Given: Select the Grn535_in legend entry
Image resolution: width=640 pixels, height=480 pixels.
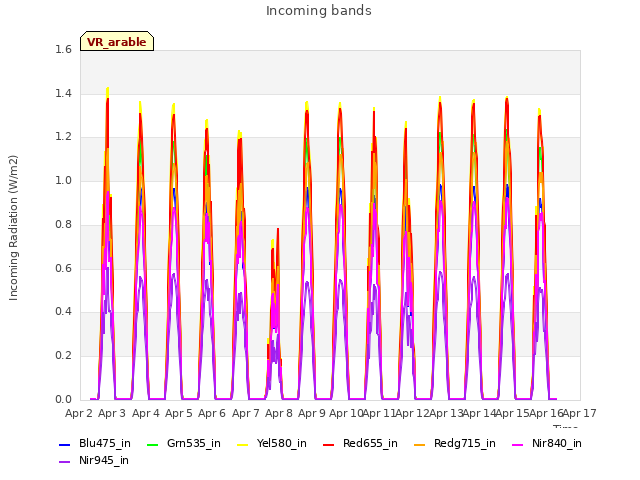Looking at the screenshot, I should tap(184, 443).
